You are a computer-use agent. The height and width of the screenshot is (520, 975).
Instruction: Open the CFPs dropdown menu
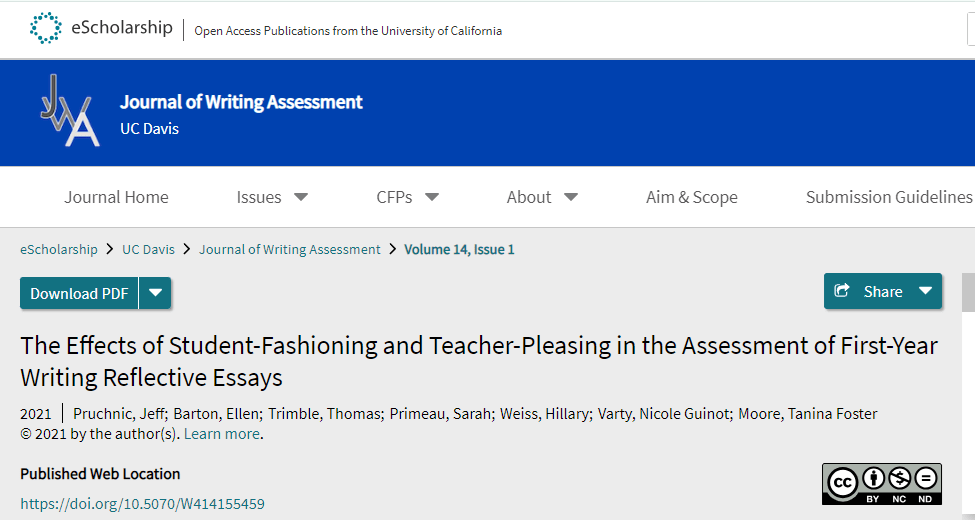407,197
